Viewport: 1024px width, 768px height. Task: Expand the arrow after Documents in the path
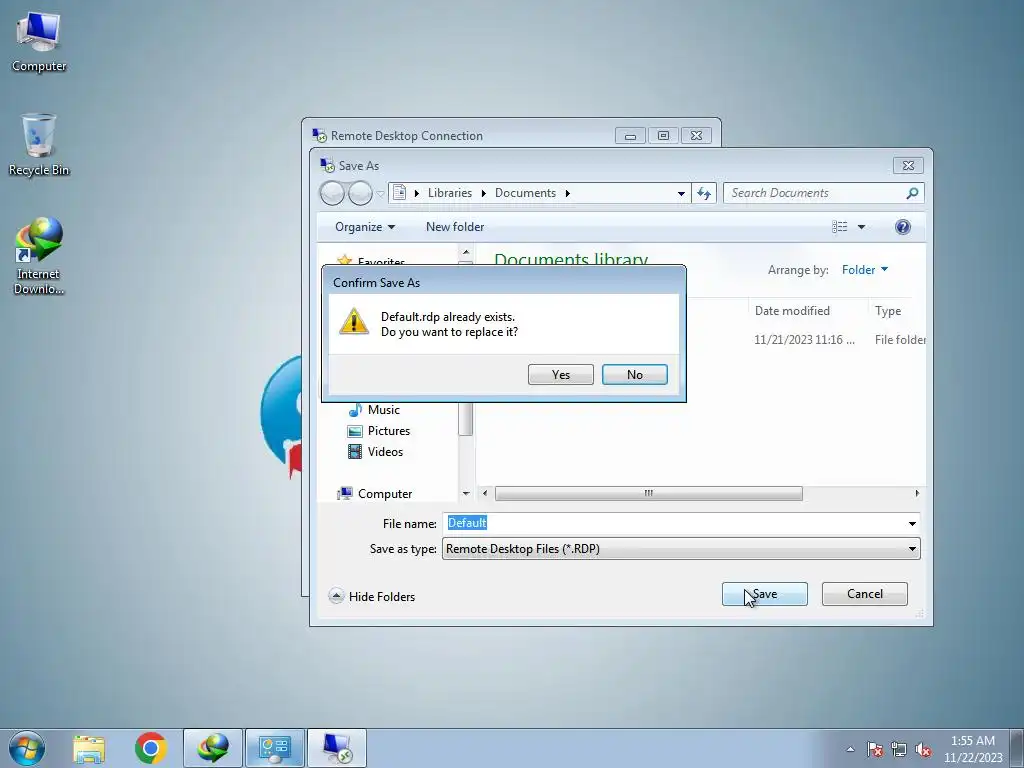[568, 193]
